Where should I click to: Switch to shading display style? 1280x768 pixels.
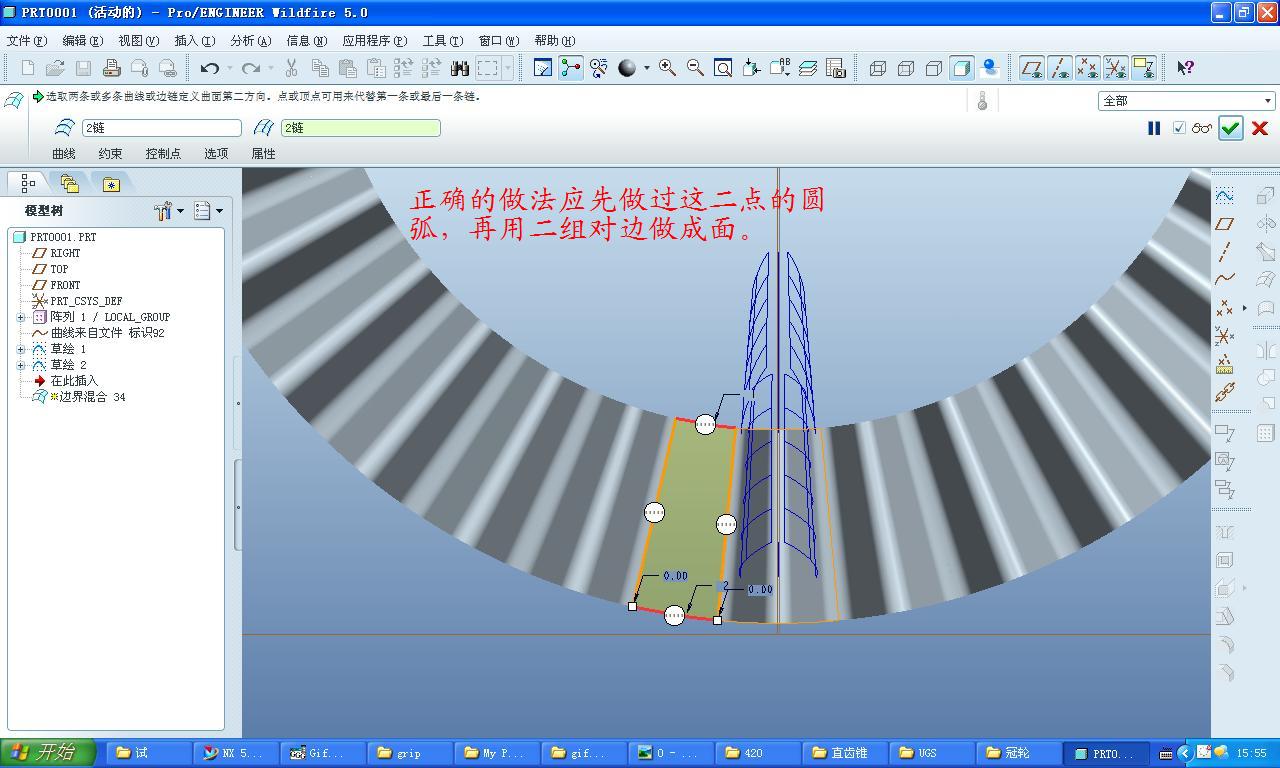pyautogui.click(x=962, y=68)
